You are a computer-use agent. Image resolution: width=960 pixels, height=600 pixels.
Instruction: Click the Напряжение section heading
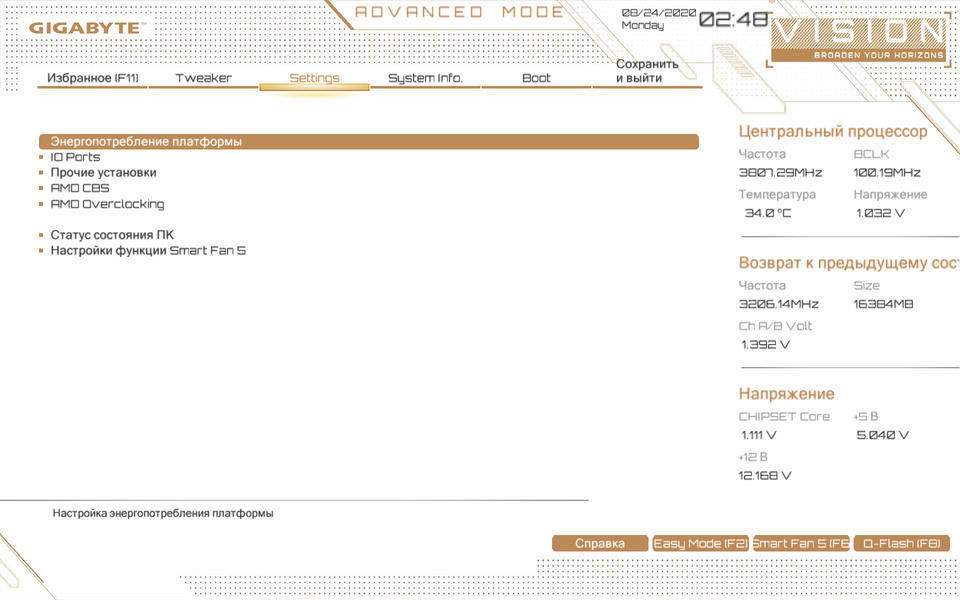pos(787,394)
